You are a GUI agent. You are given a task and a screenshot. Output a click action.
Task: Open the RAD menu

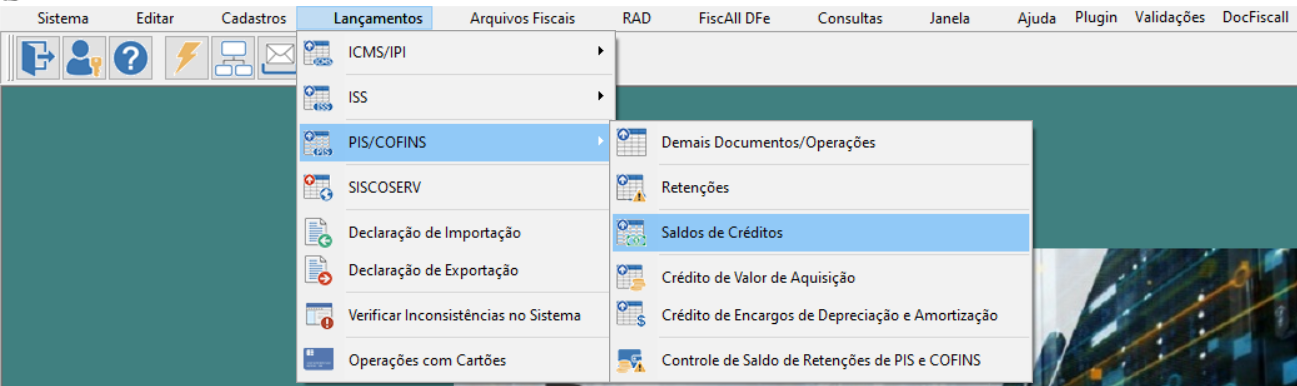click(636, 18)
